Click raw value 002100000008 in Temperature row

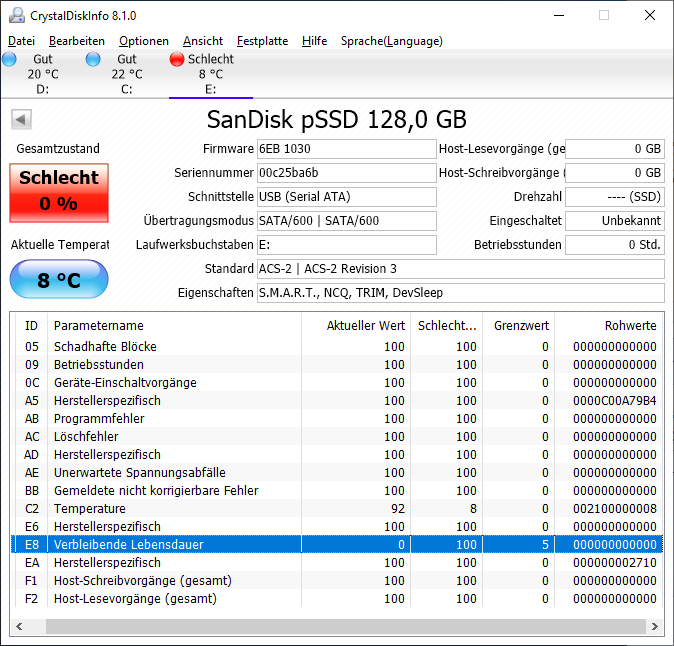(x=615, y=509)
